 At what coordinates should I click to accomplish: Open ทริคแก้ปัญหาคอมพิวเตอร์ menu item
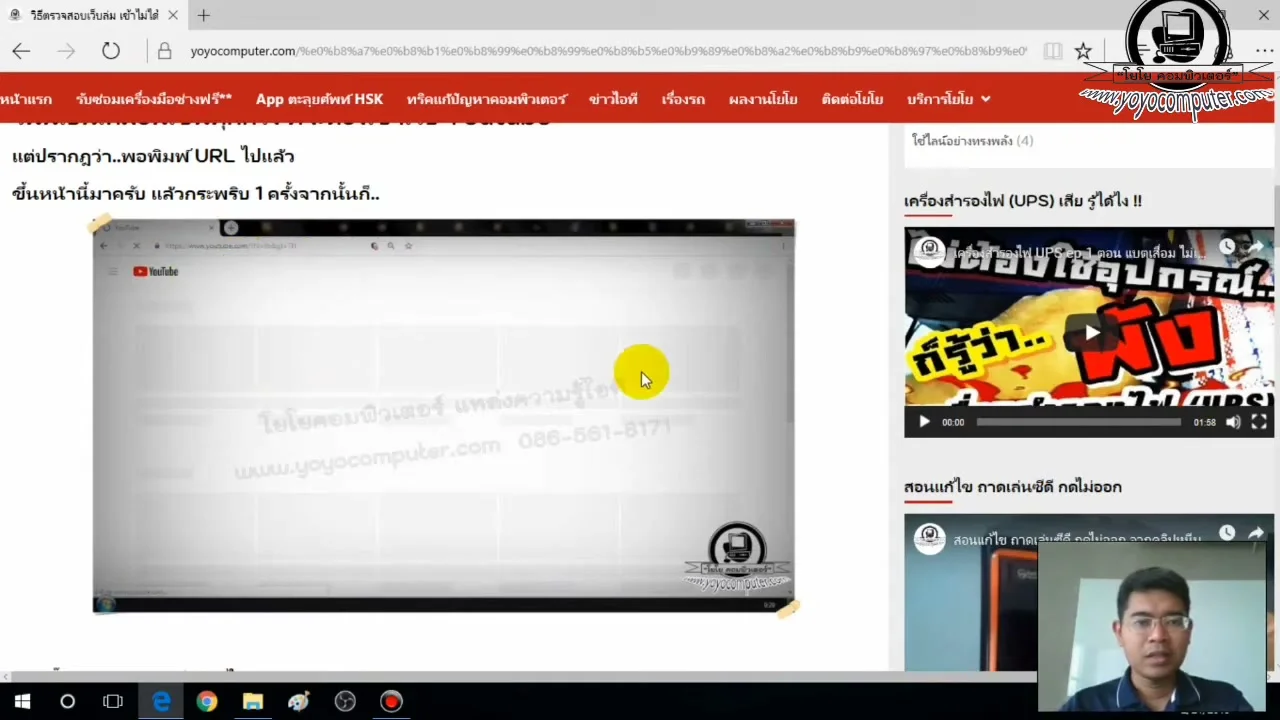pyautogui.click(x=486, y=99)
